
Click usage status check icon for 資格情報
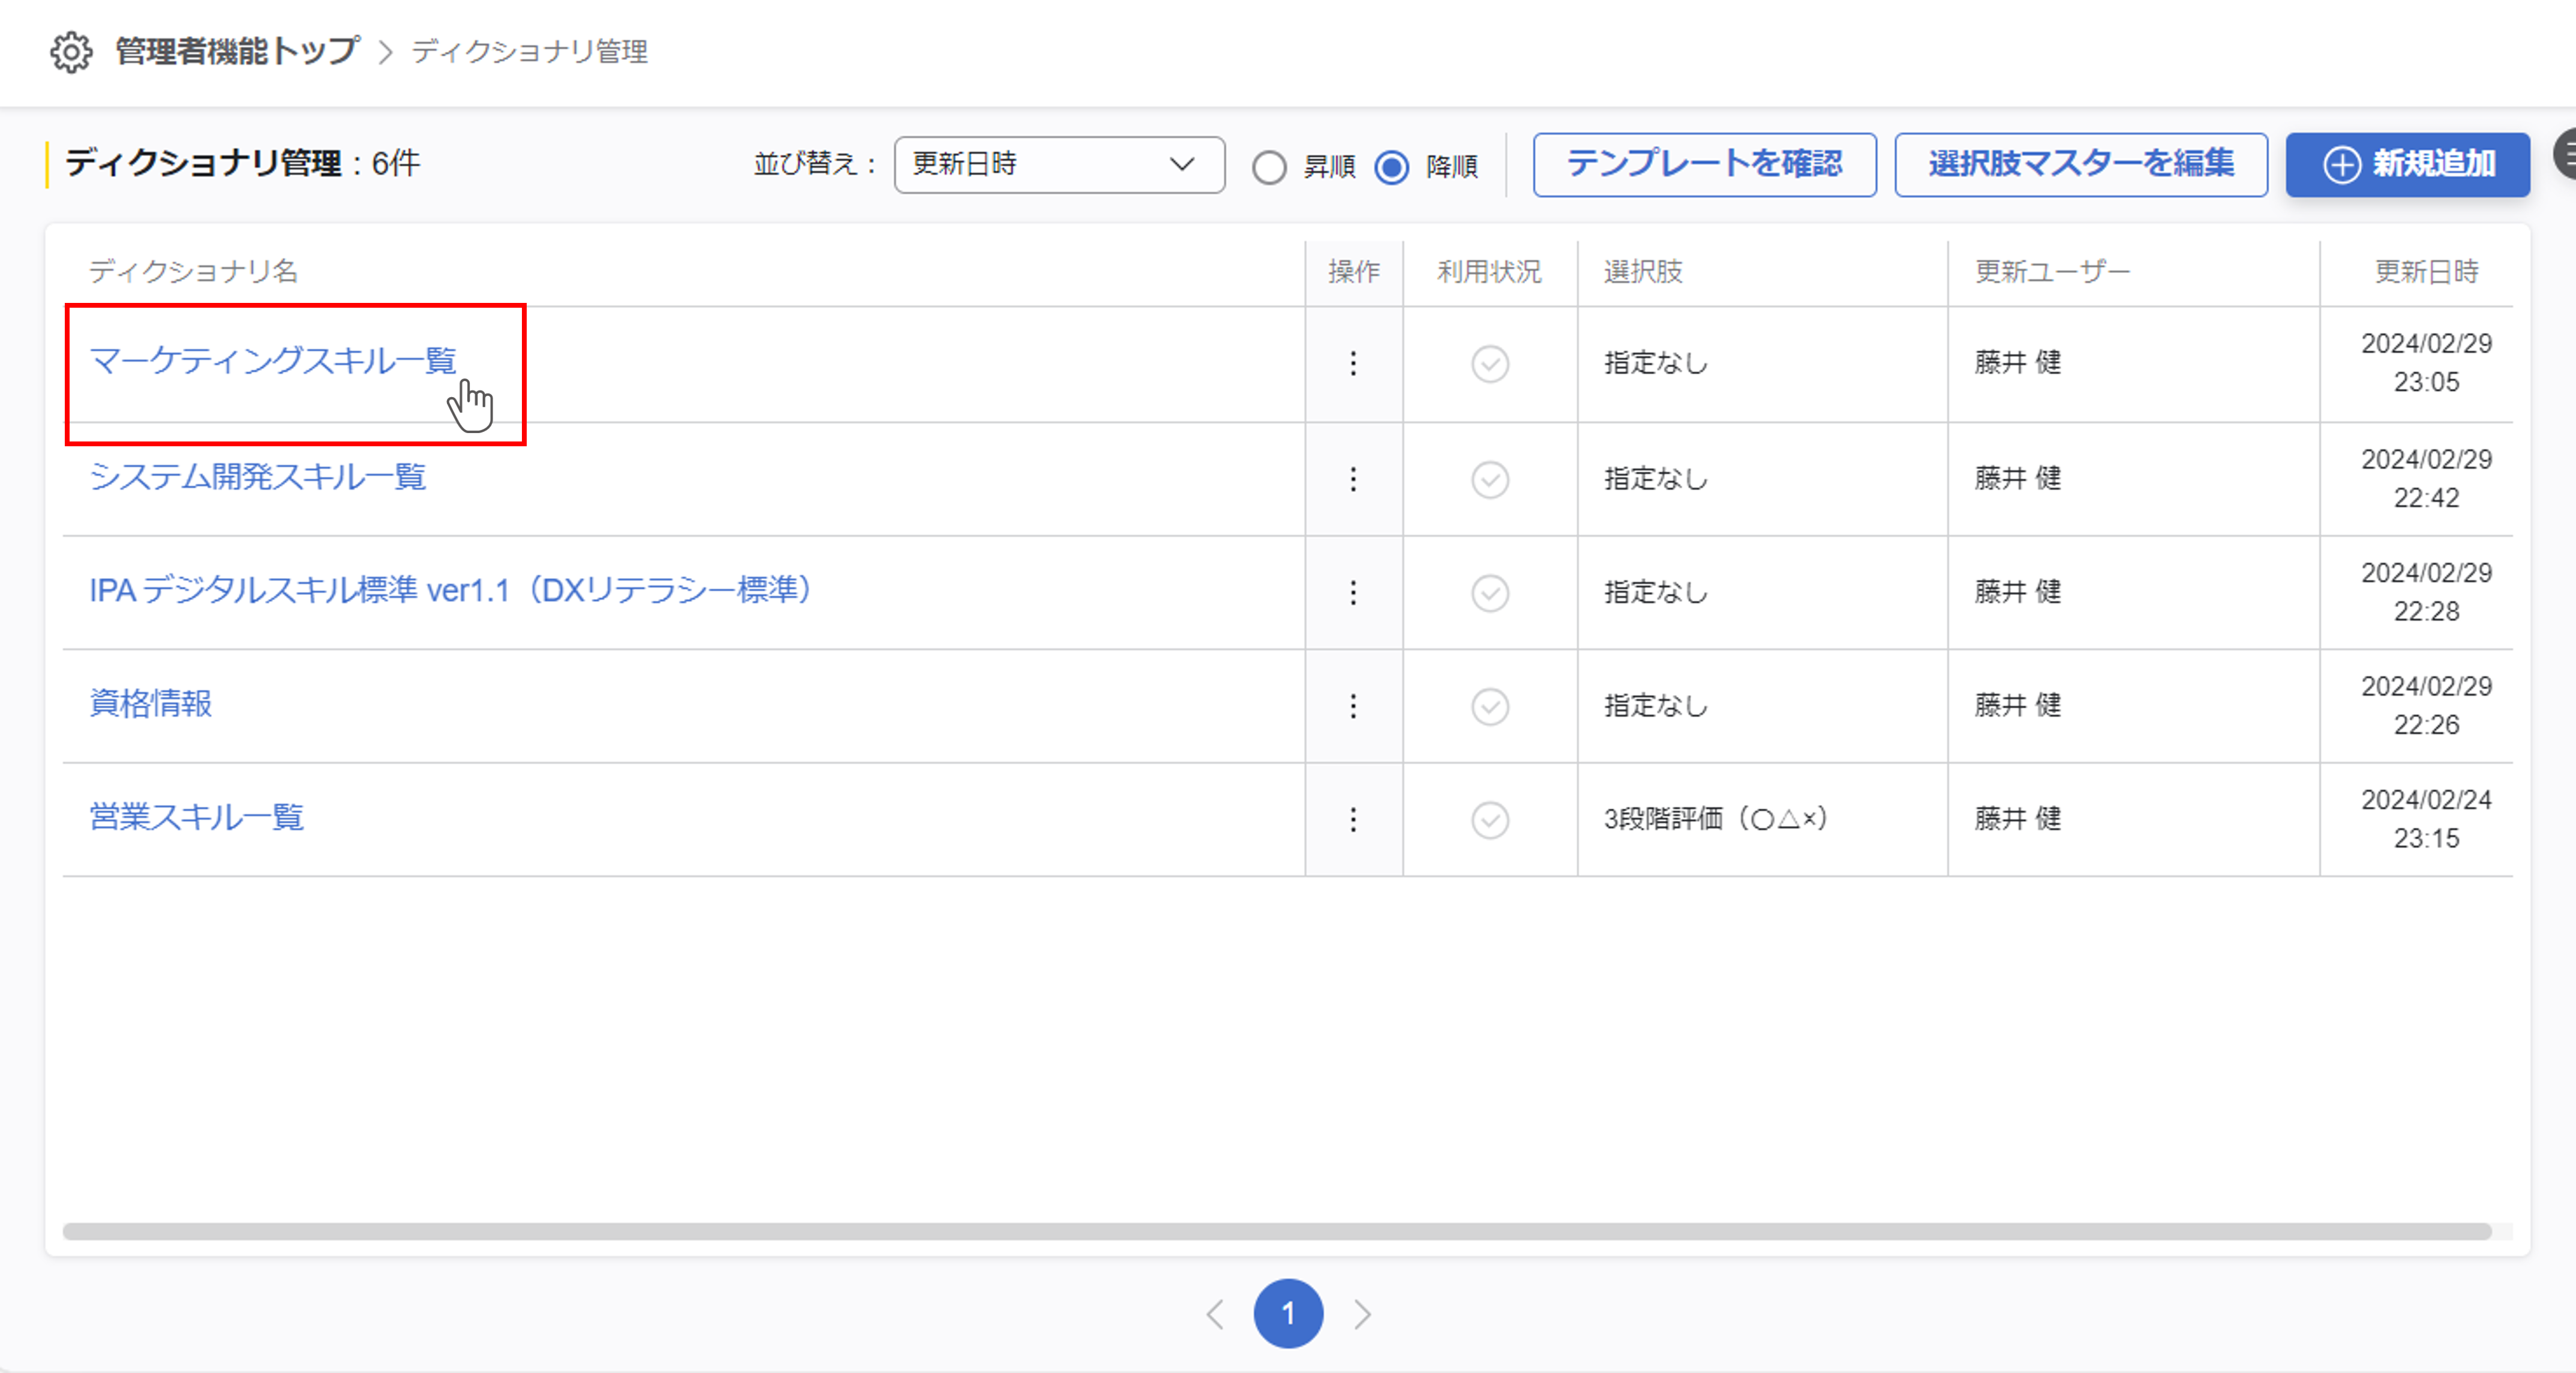pyautogui.click(x=1489, y=707)
